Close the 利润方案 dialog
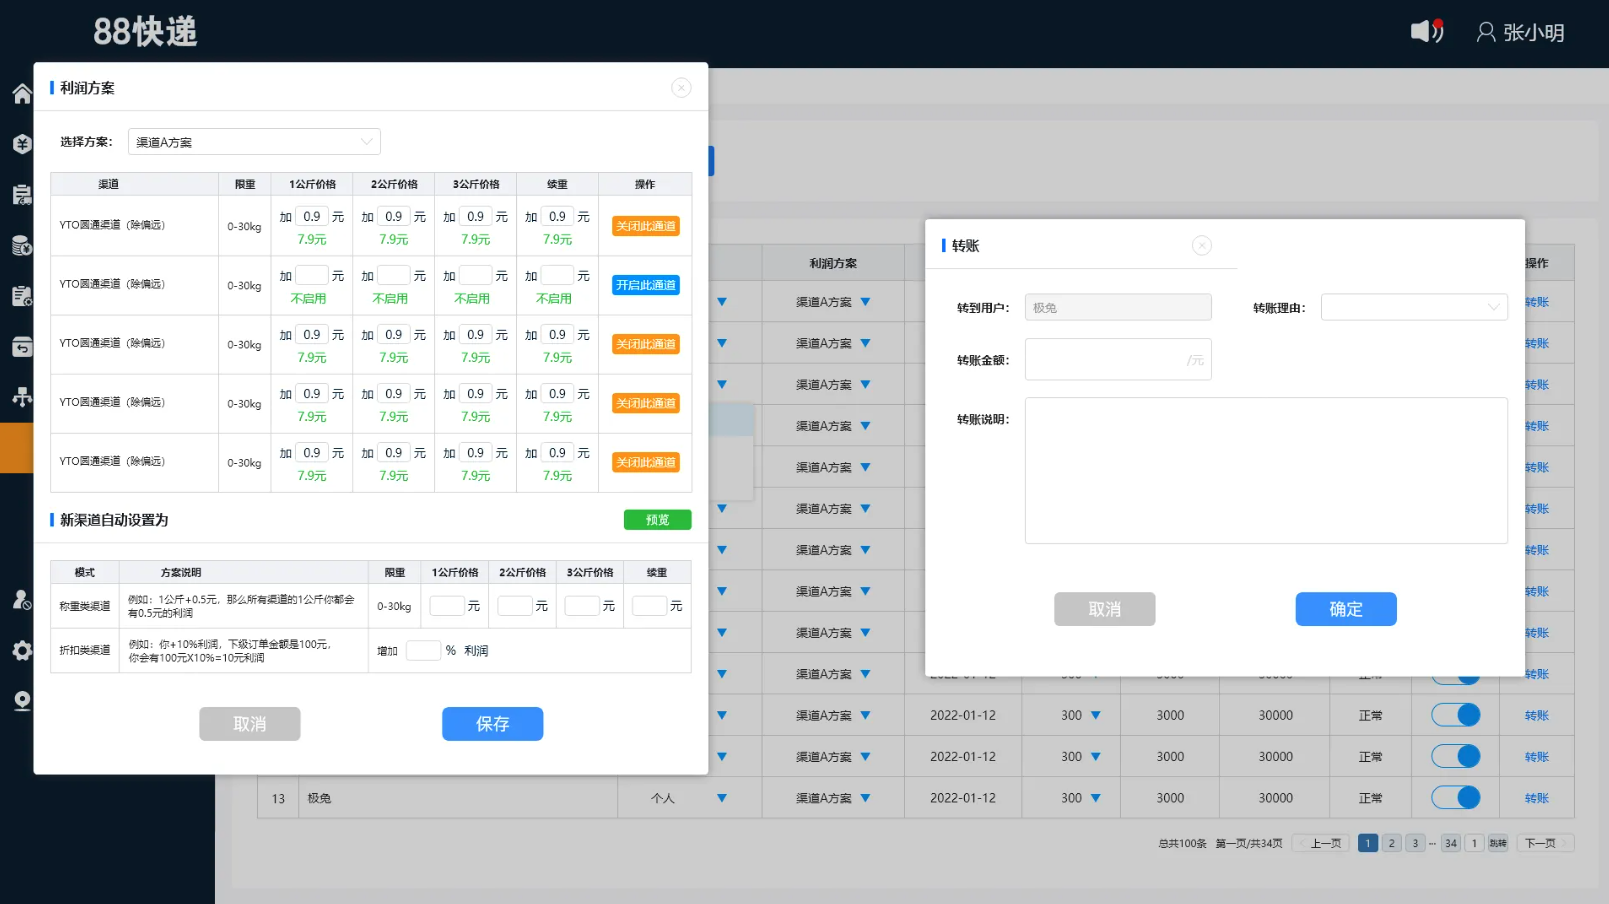The image size is (1609, 904). 681,88
